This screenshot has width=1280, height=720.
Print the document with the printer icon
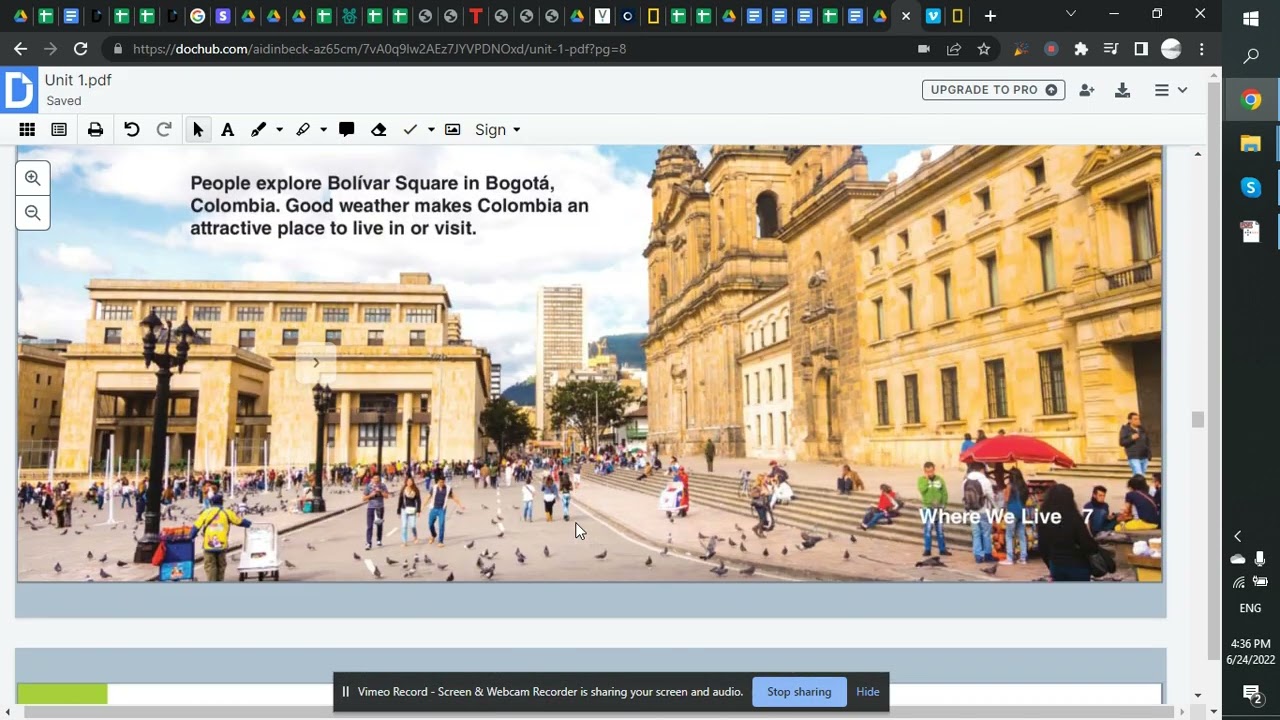[95, 130]
